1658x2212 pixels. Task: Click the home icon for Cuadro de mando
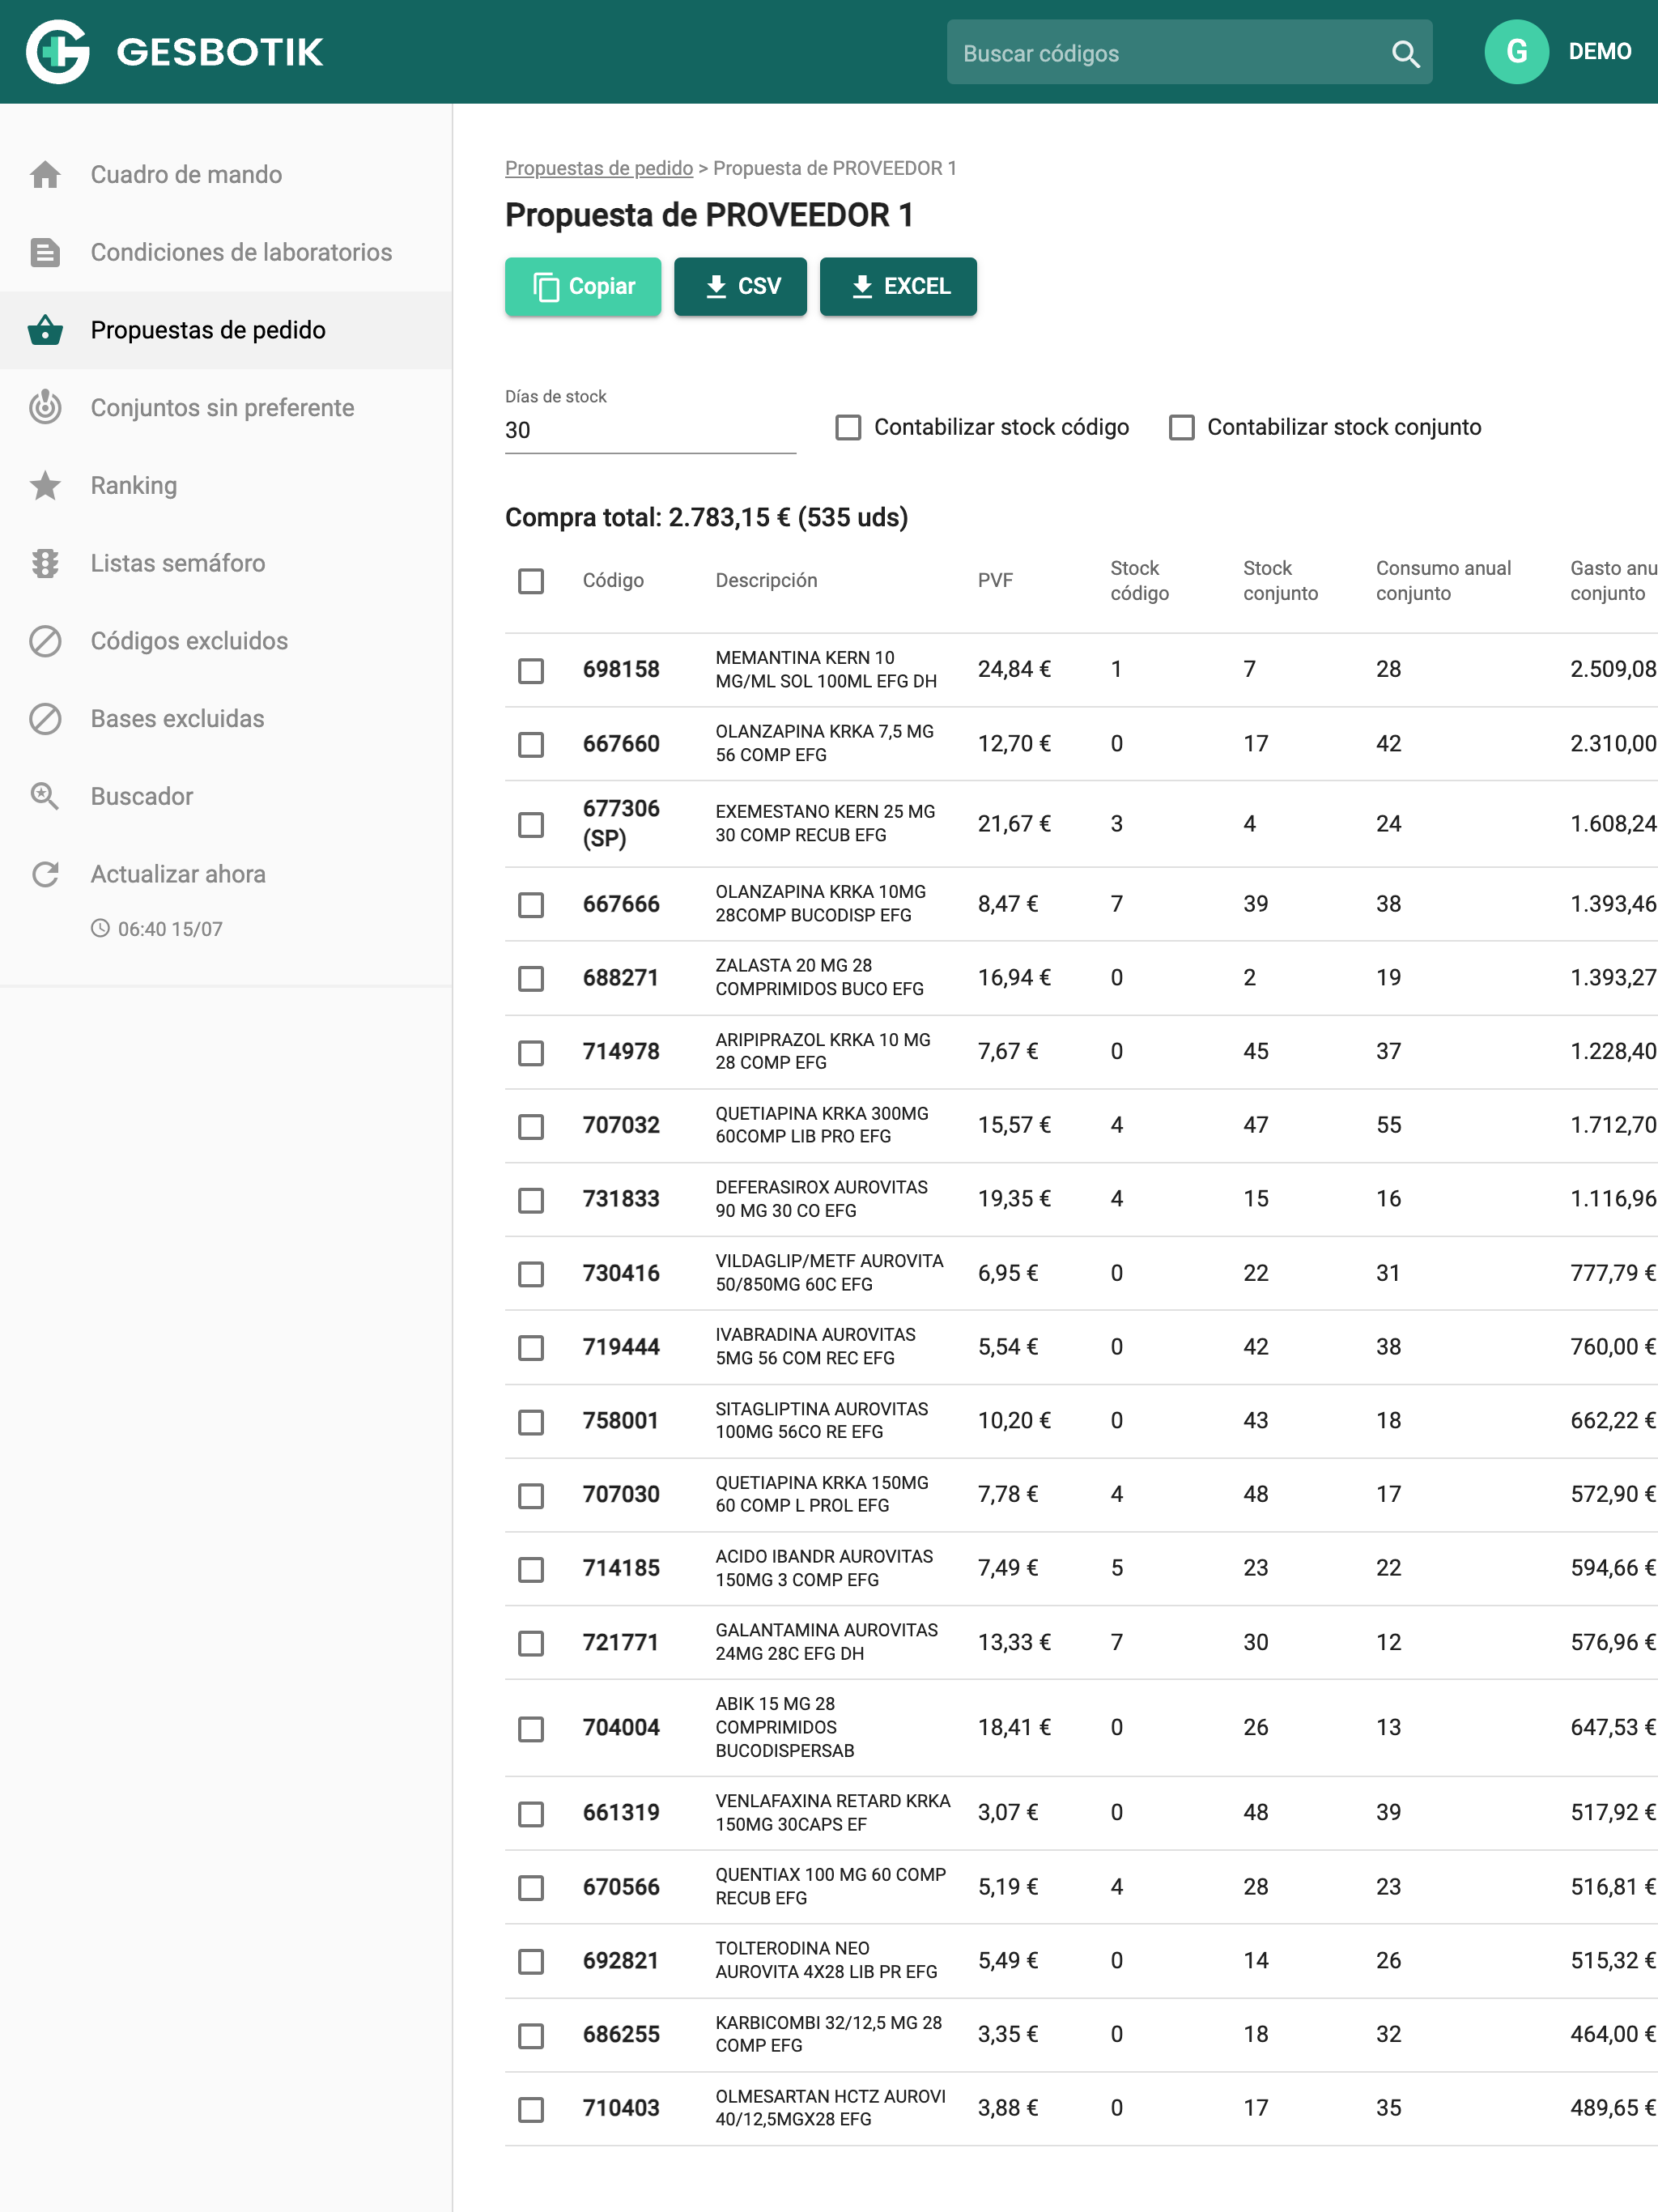tap(45, 174)
